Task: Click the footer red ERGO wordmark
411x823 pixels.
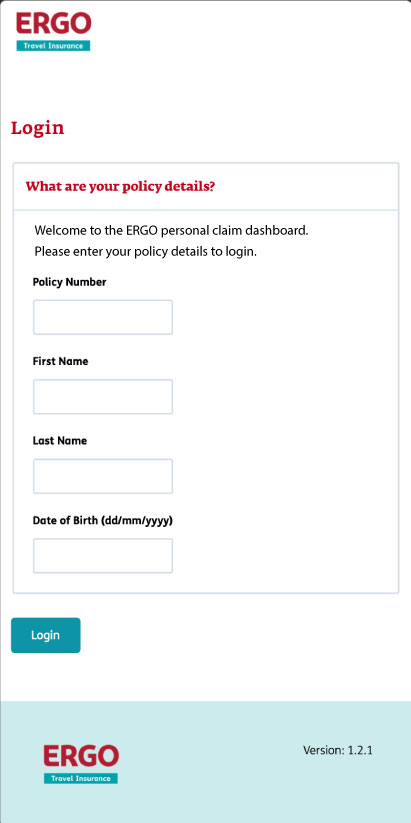Action: coord(81,756)
